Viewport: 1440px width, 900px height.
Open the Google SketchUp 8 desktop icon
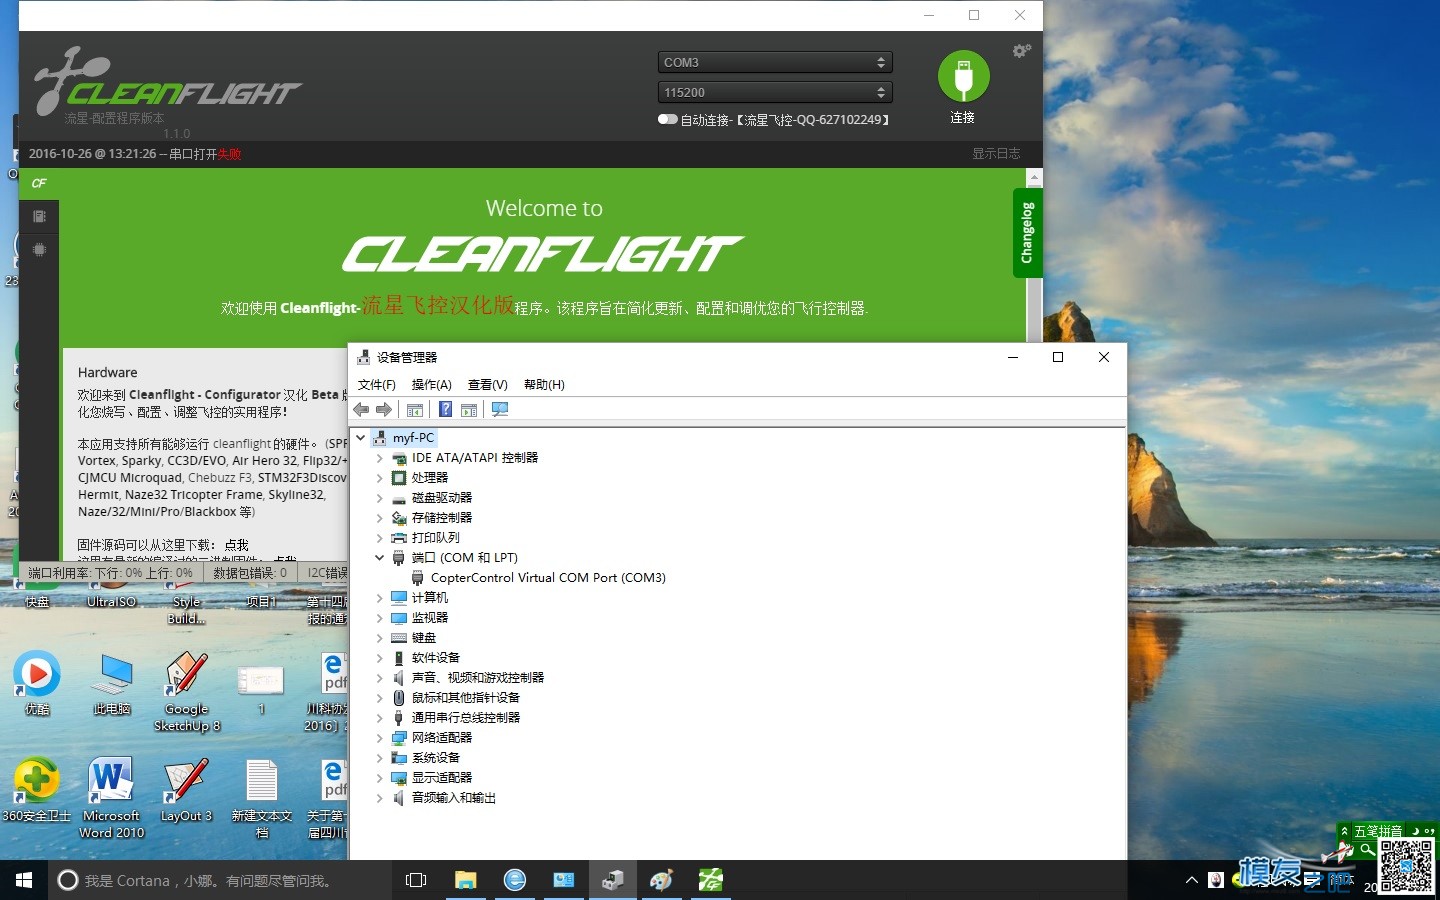click(x=187, y=692)
